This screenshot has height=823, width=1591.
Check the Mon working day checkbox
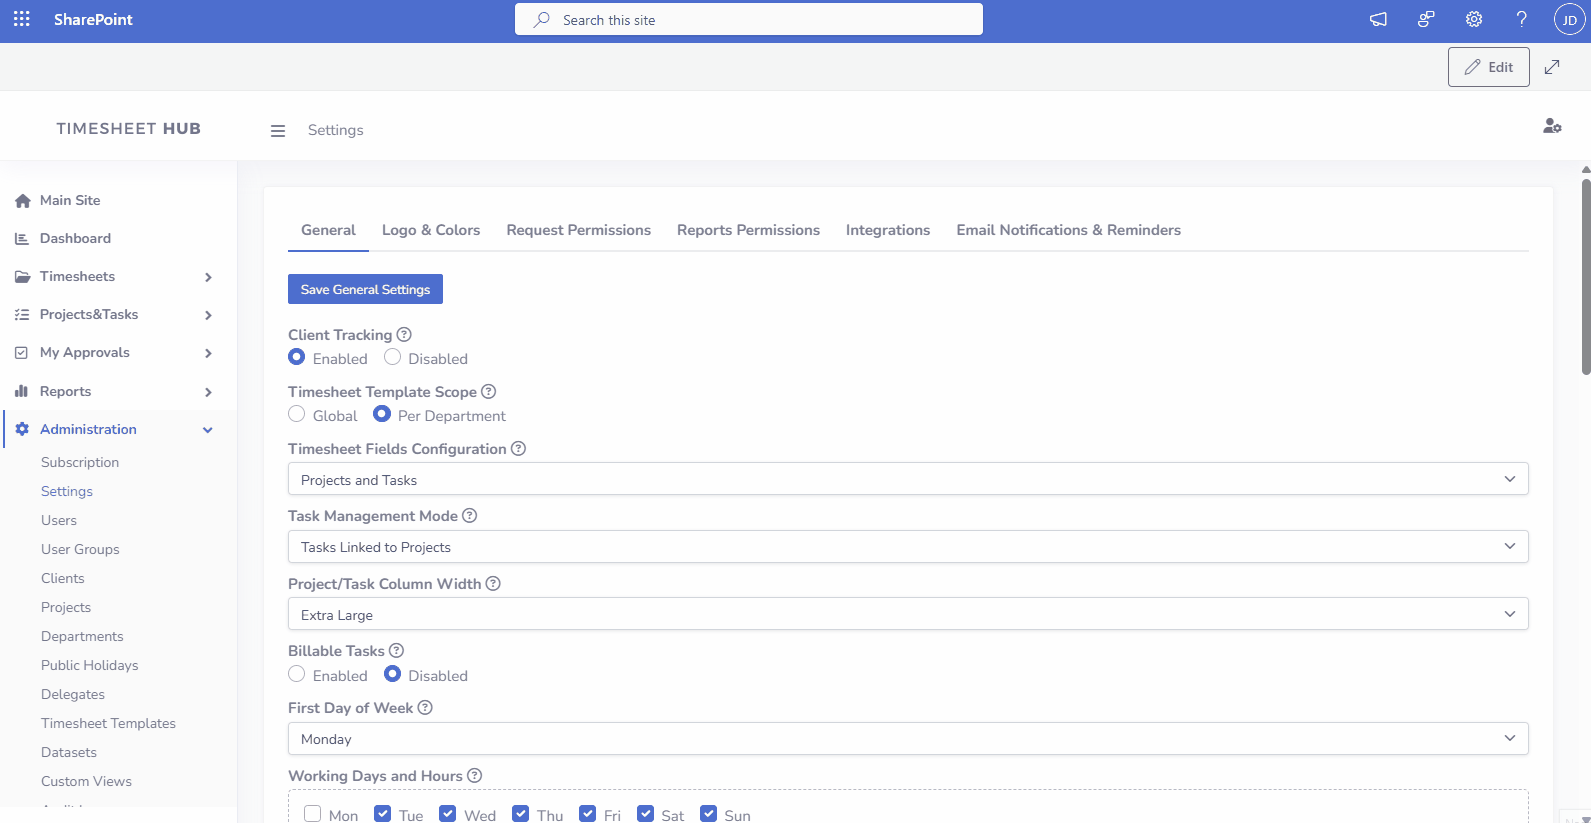[x=313, y=814]
